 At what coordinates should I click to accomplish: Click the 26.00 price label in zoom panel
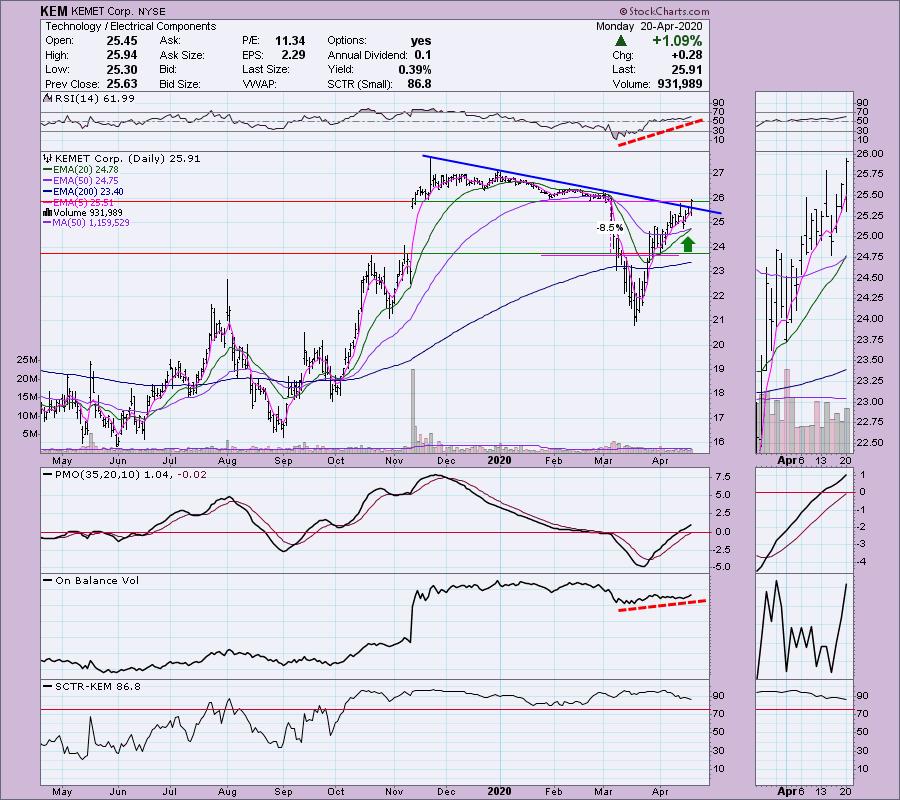pyautogui.click(x=871, y=154)
